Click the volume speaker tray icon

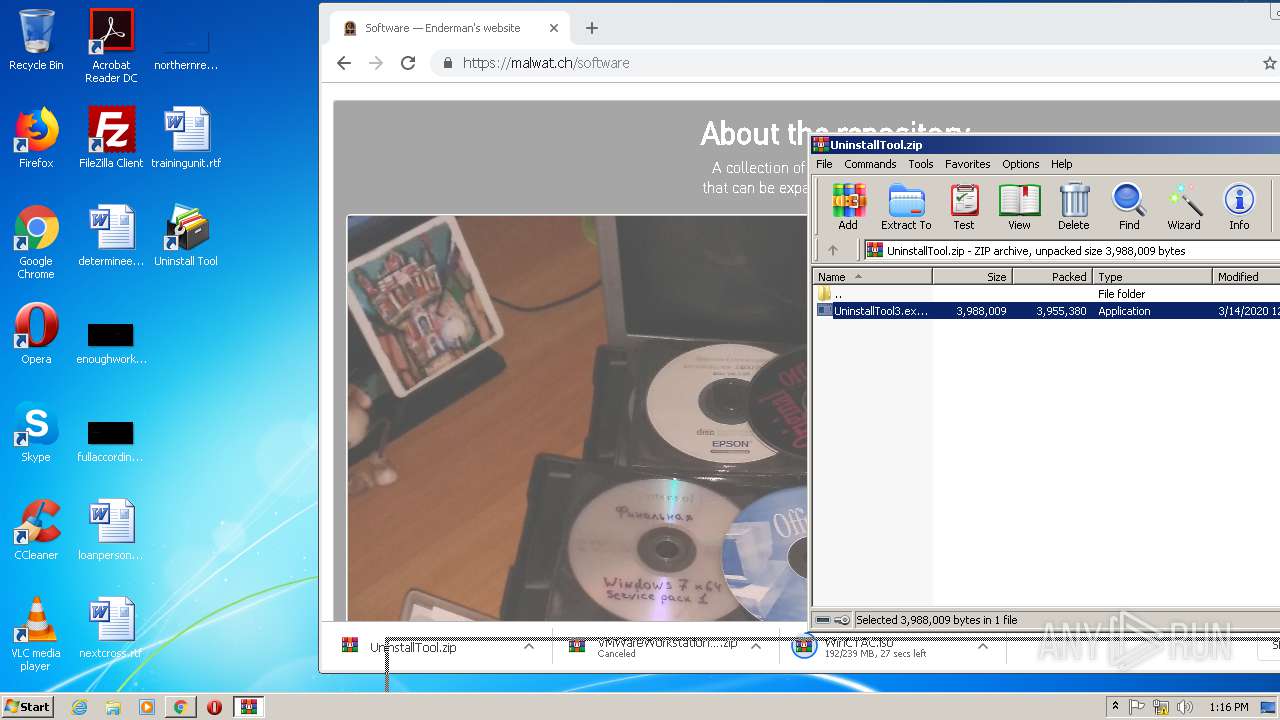pos(1185,707)
